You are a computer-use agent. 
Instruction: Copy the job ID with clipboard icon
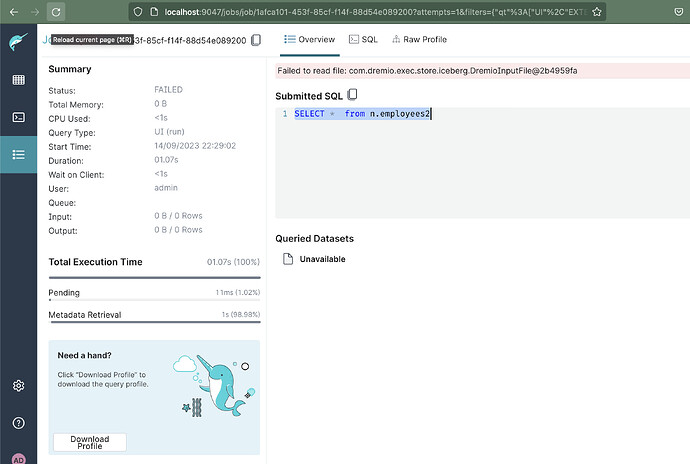click(256, 40)
